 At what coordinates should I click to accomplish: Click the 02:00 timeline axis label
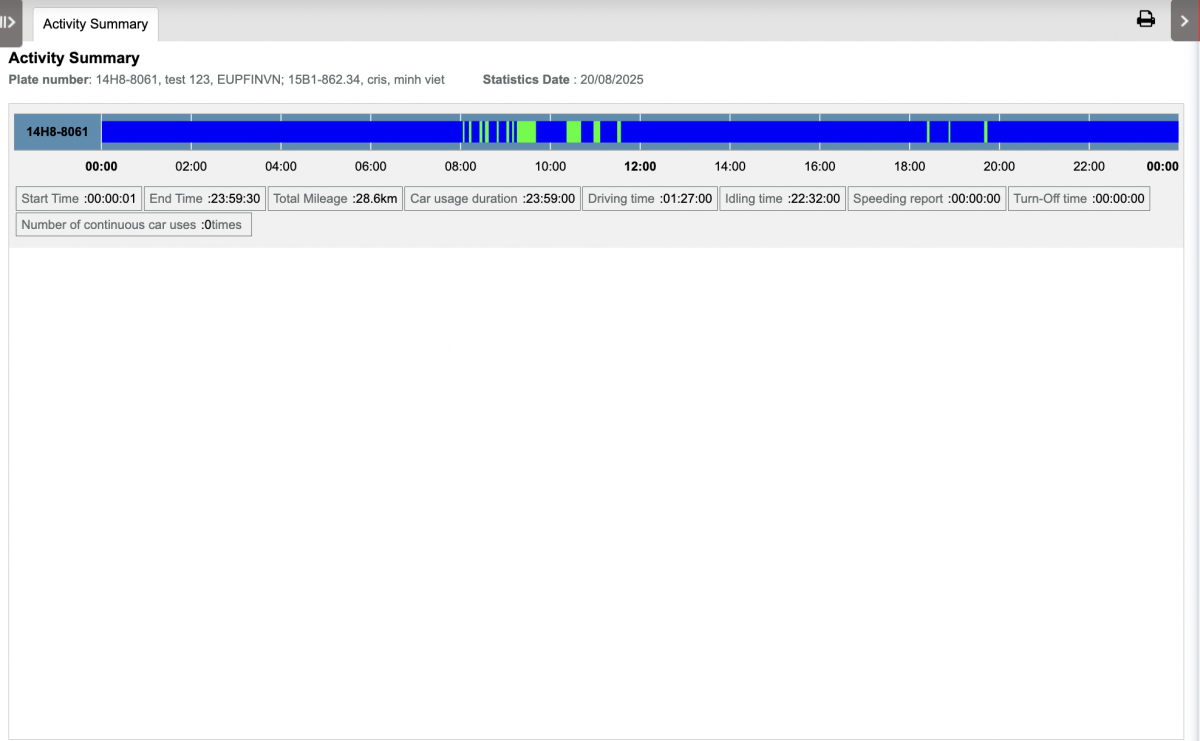point(191,167)
